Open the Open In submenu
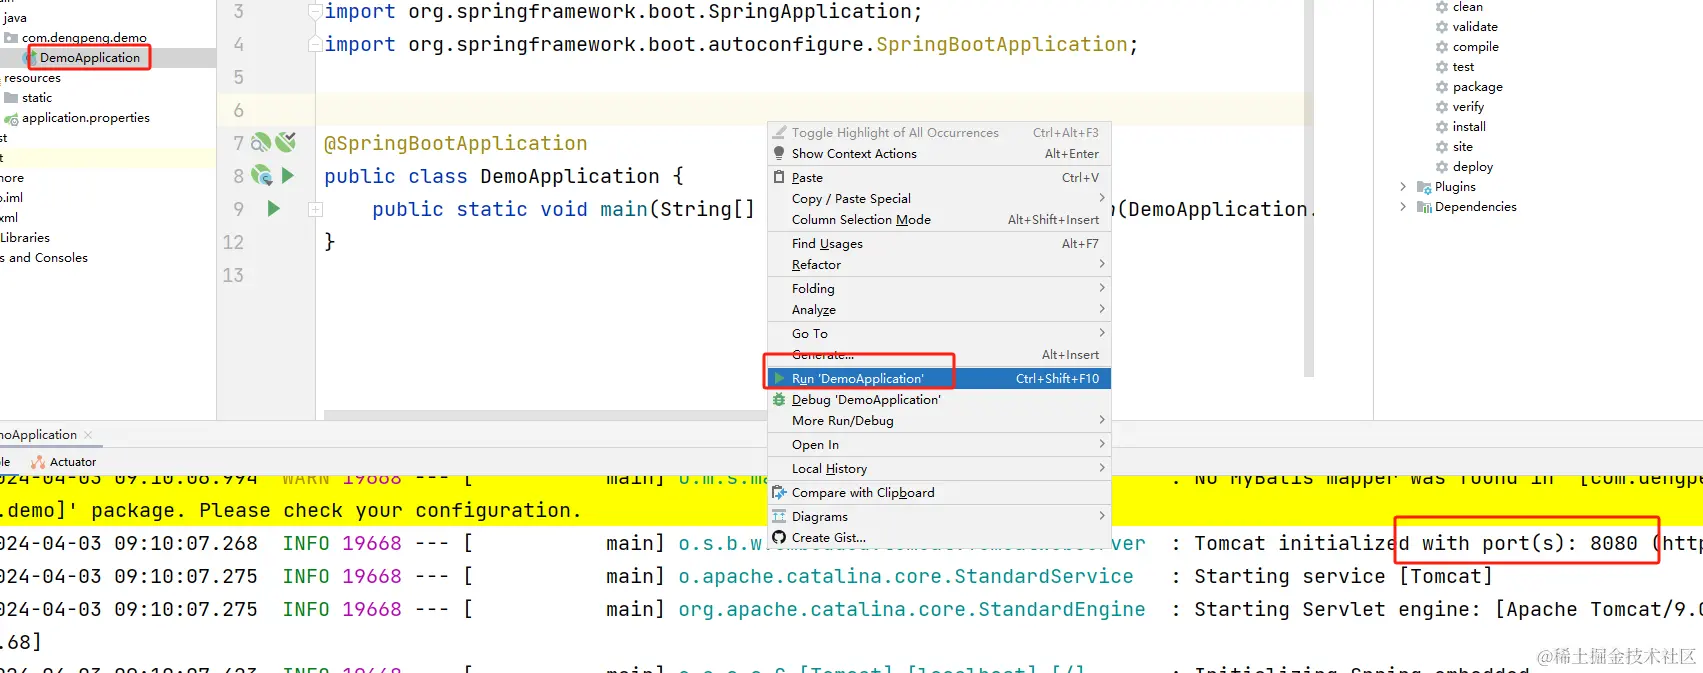 939,445
